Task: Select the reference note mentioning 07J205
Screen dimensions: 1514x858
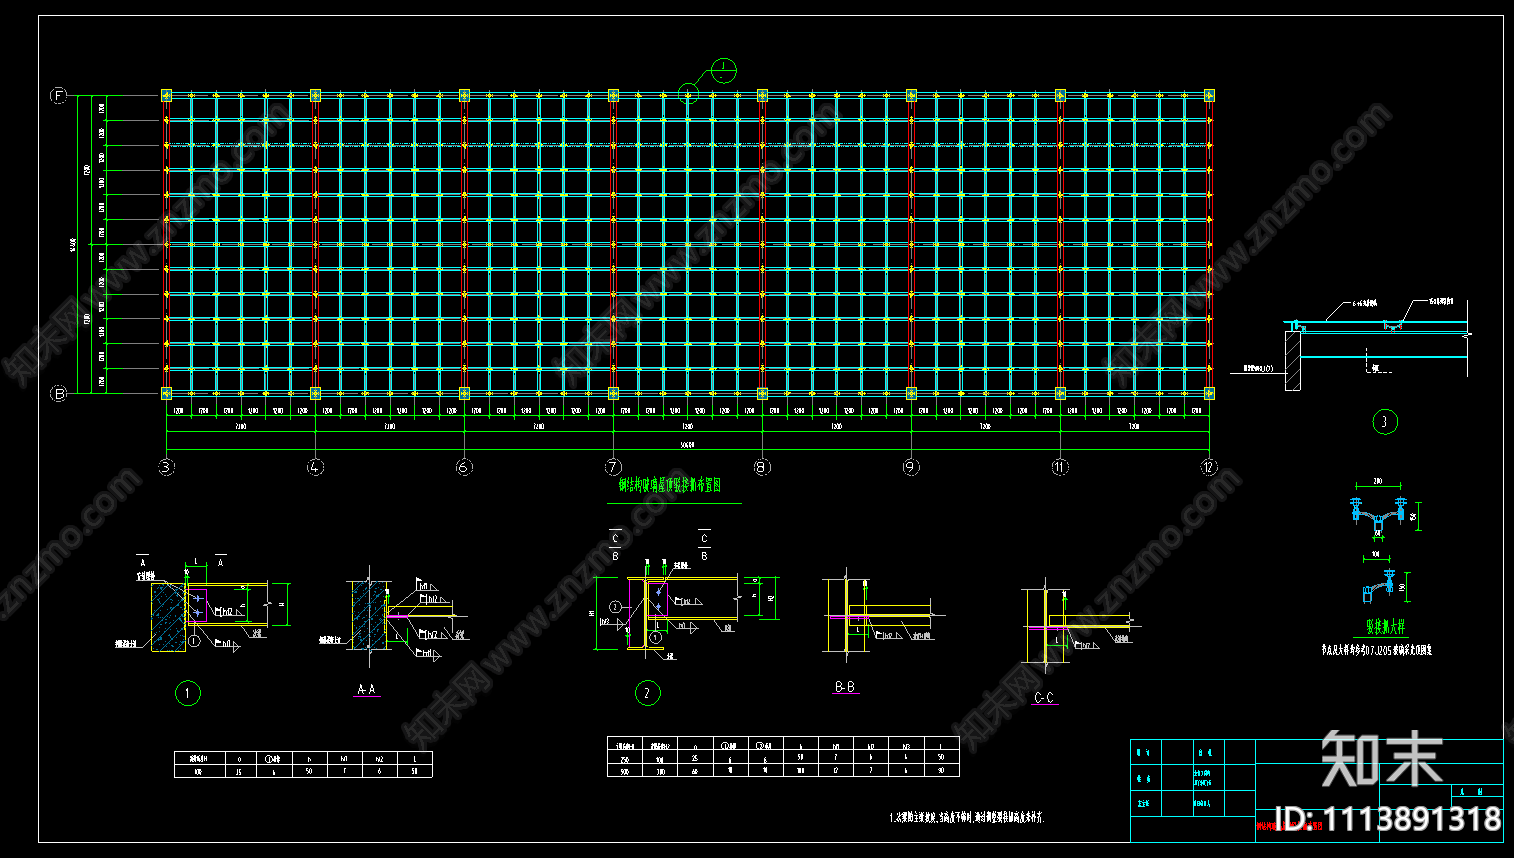Action: click(x=1376, y=650)
